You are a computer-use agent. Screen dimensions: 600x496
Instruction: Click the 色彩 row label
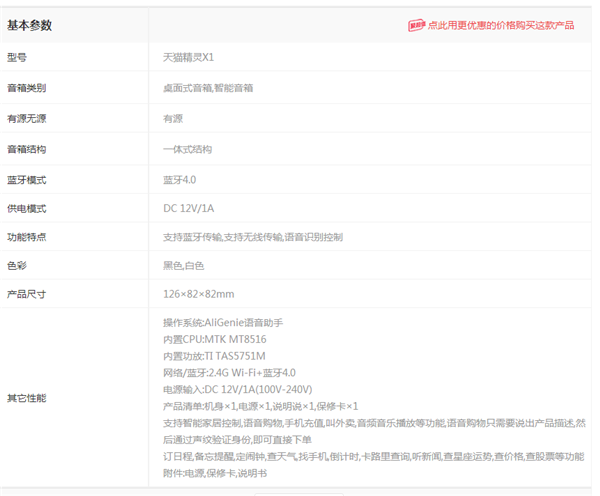tap(17, 266)
